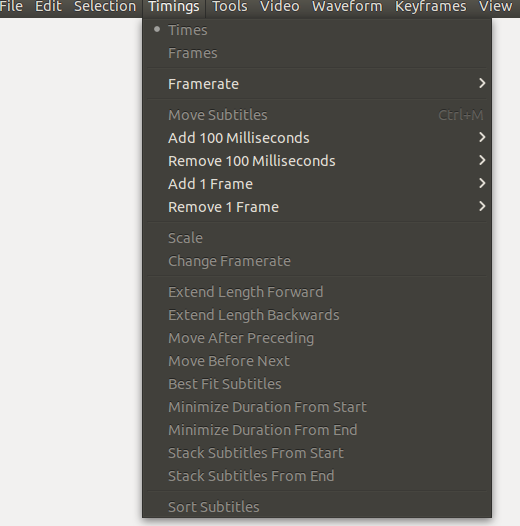This screenshot has height=526, width=520.
Task: Choose Sort Subtitles at the bottom
Action: pyautogui.click(x=317, y=507)
